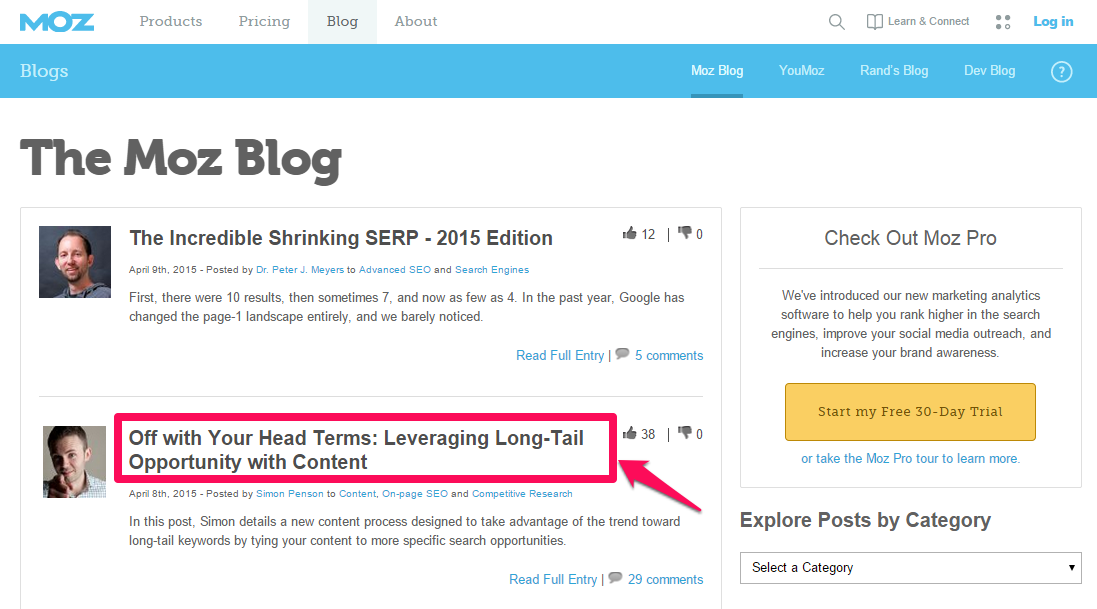The height and width of the screenshot is (609, 1097).
Task: Switch to the Rand's Blog tab
Action: point(894,71)
